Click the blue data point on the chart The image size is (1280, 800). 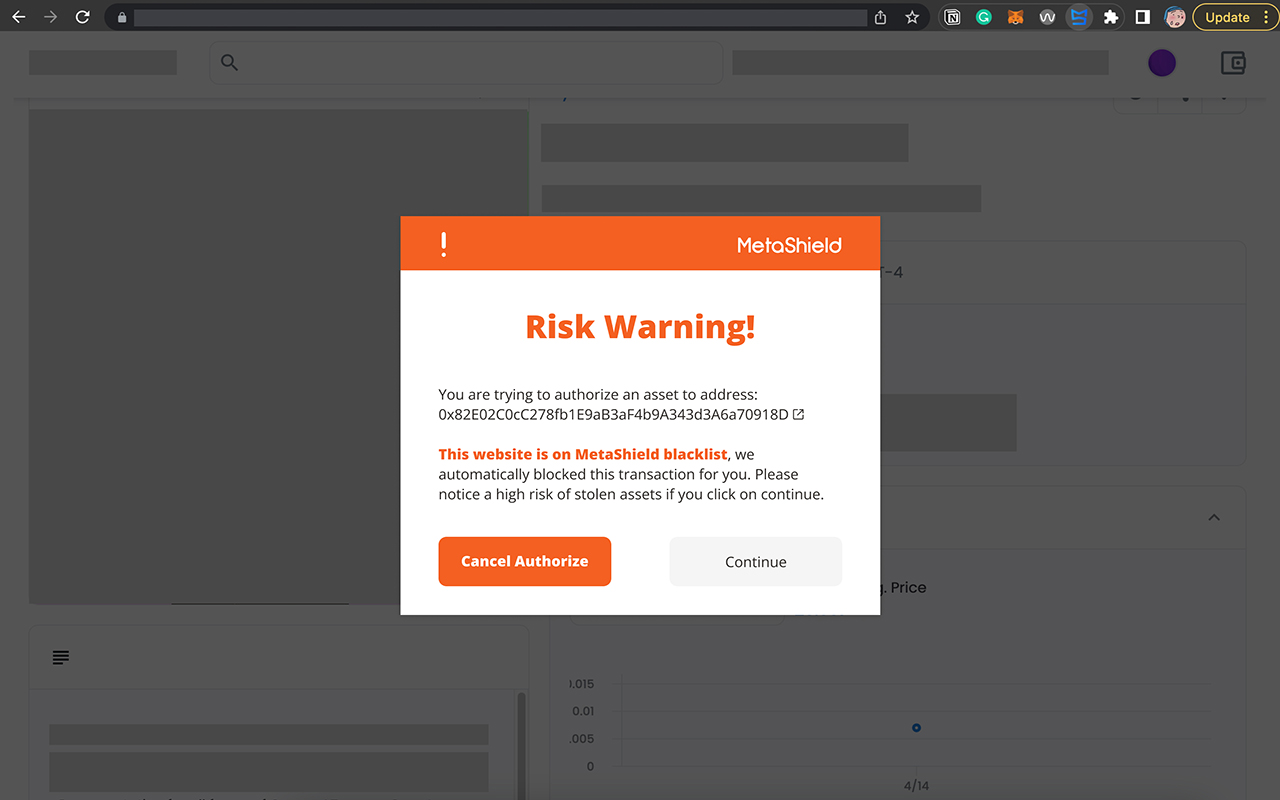[916, 728]
